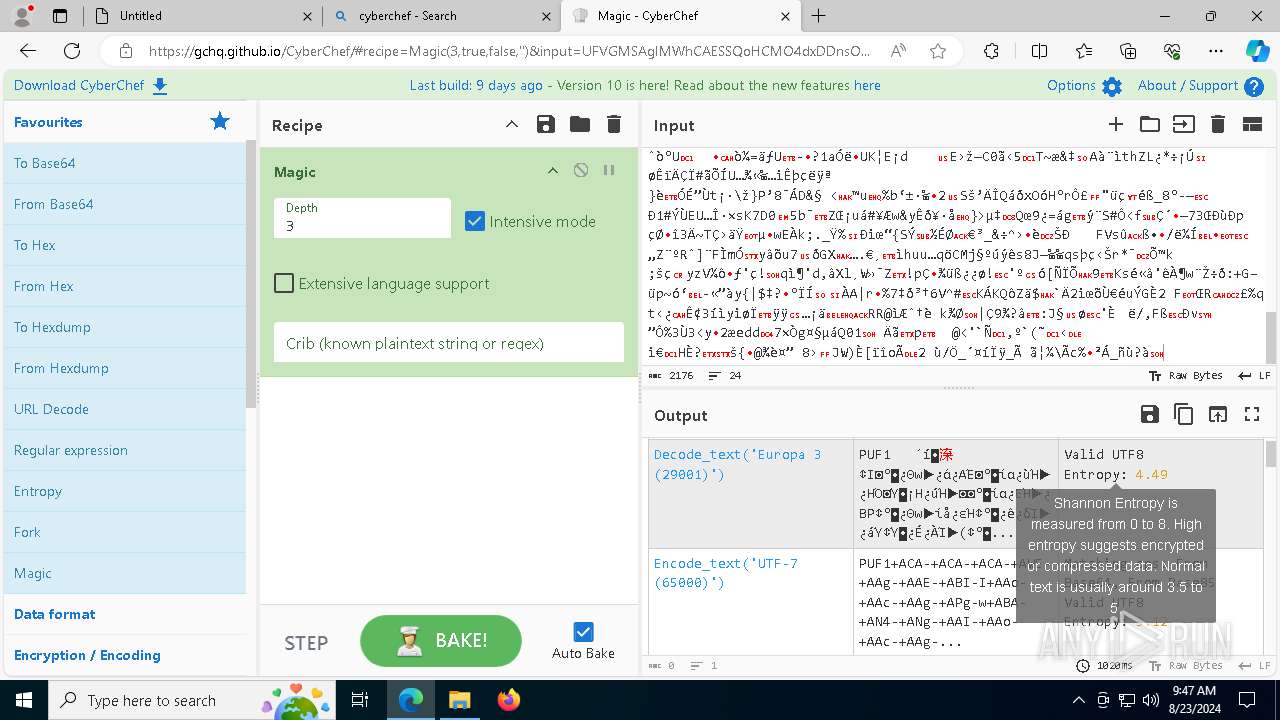Open Options gear
The image size is (1280, 720).
coord(1085,86)
